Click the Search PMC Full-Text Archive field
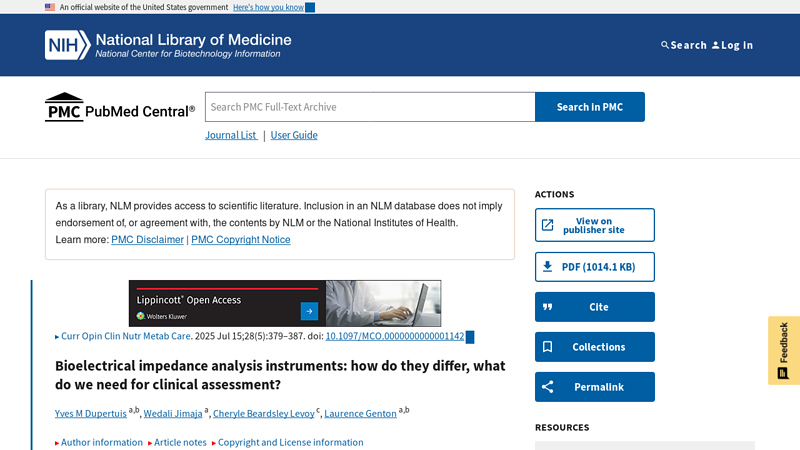 point(370,107)
